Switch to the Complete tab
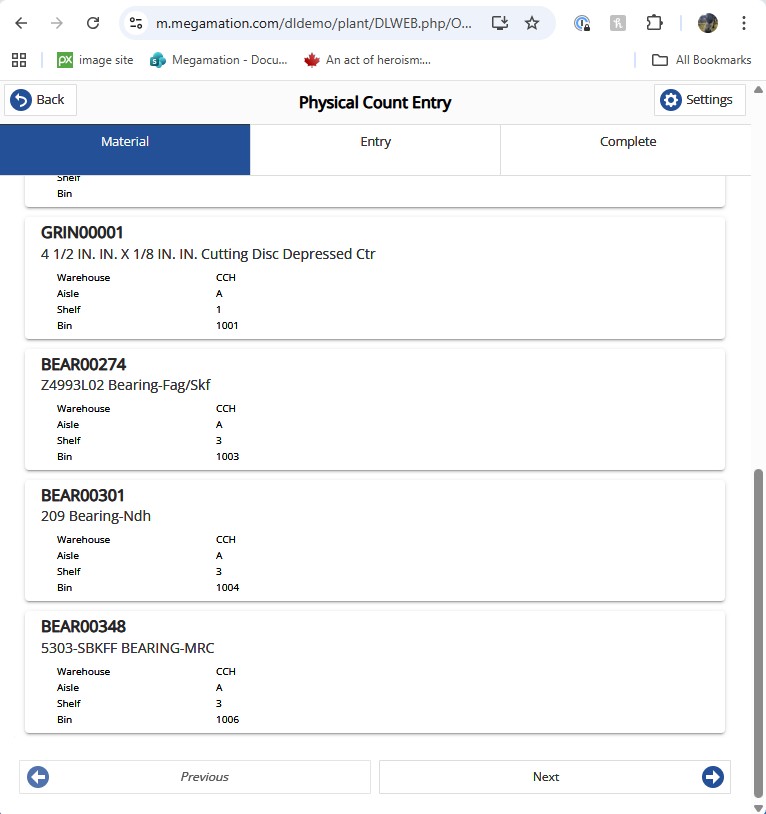 (x=627, y=142)
